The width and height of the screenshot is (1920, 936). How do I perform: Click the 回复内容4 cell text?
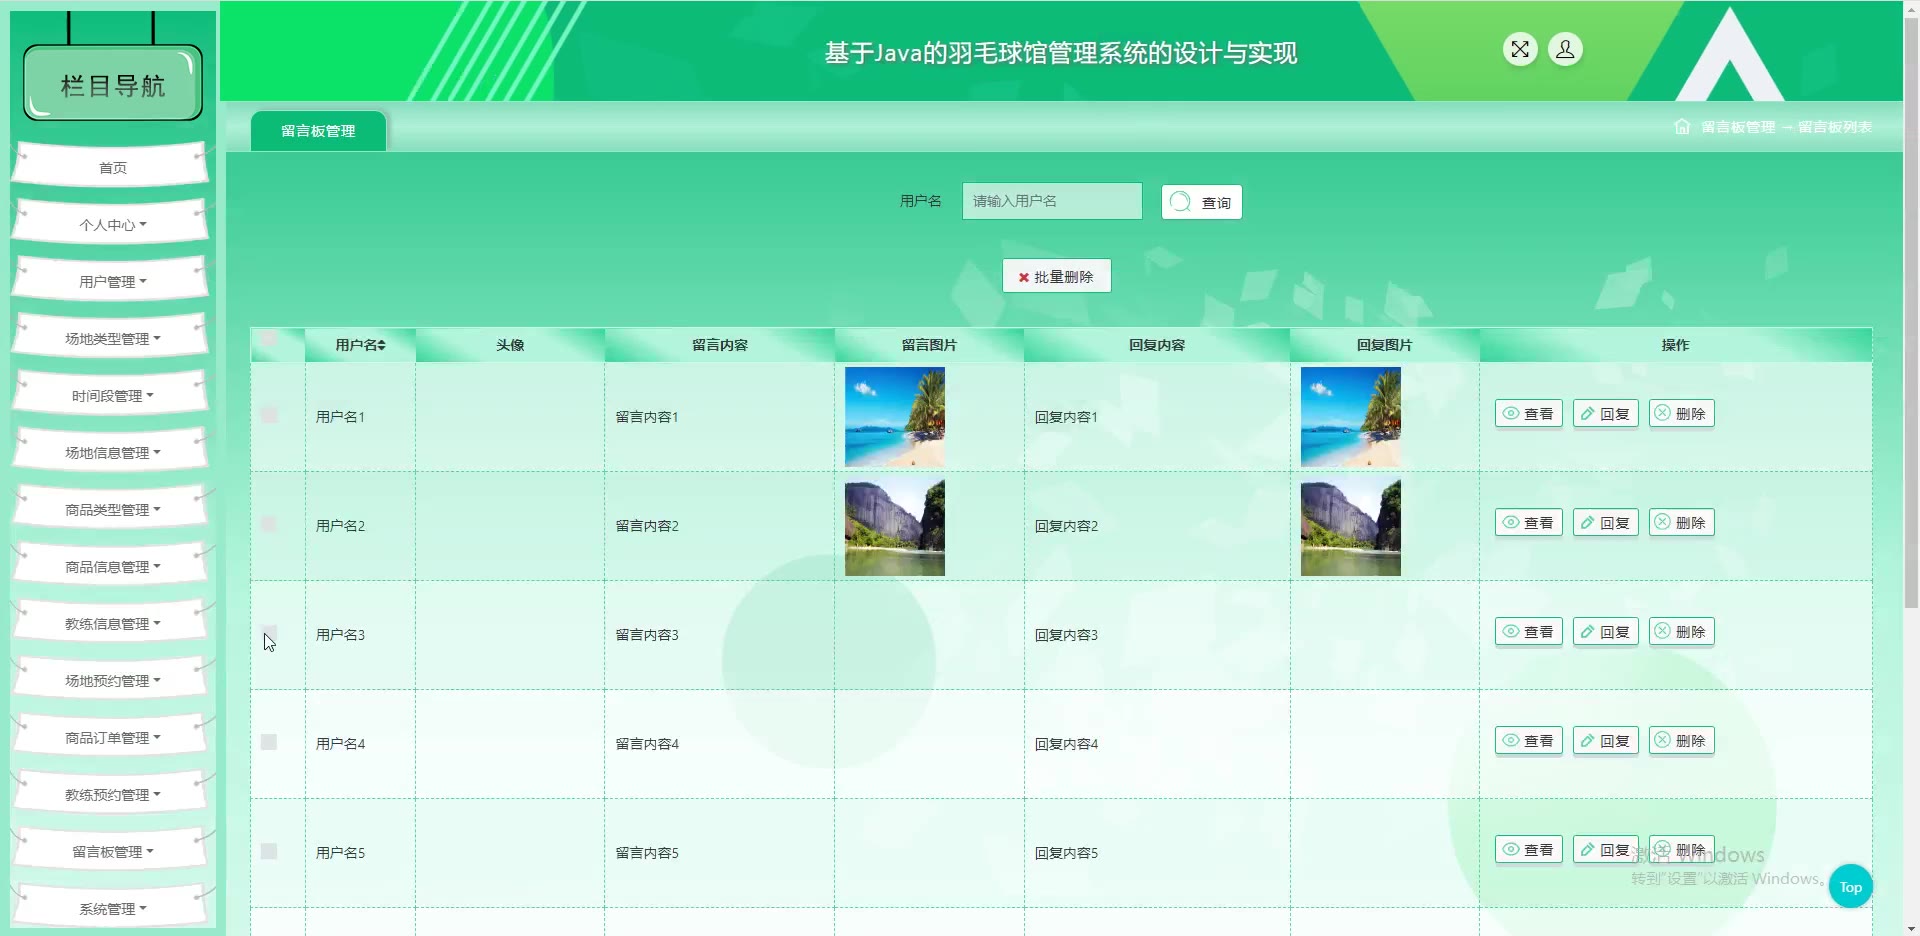(x=1066, y=744)
